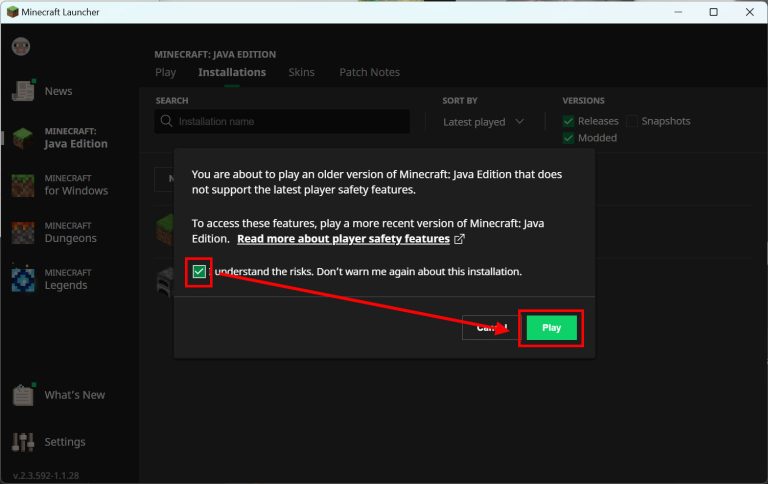Uncheck the "I understand the risks" checkbox
The width and height of the screenshot is (768, 484).
tap(199, 272)
